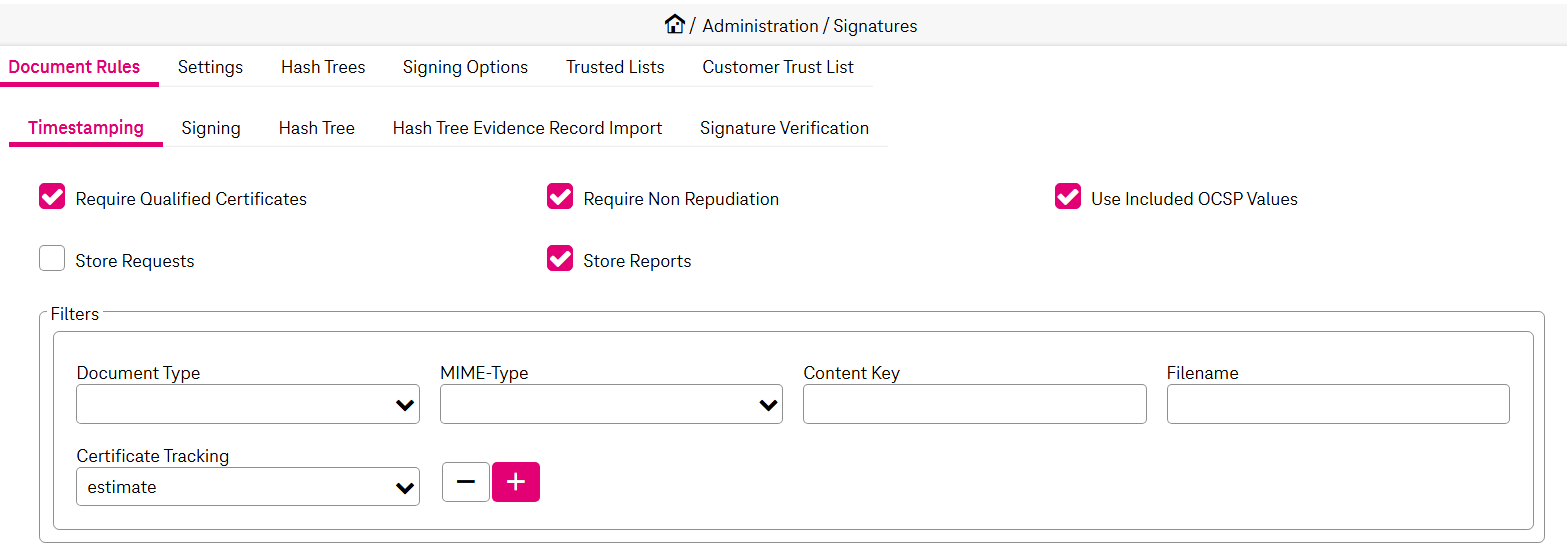The width and height of the screenshot is (1567, 552).
Task: Open the Customer Trust List tab
Action: pos(778,67)
